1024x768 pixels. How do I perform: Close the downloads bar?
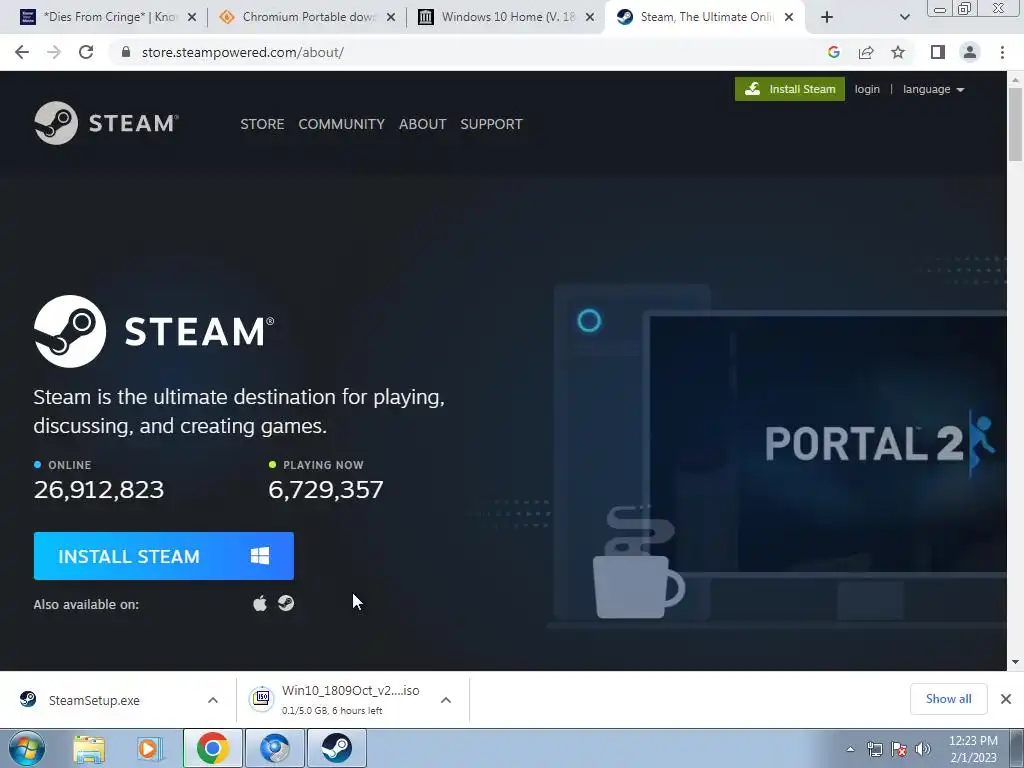pos(1006,699)
